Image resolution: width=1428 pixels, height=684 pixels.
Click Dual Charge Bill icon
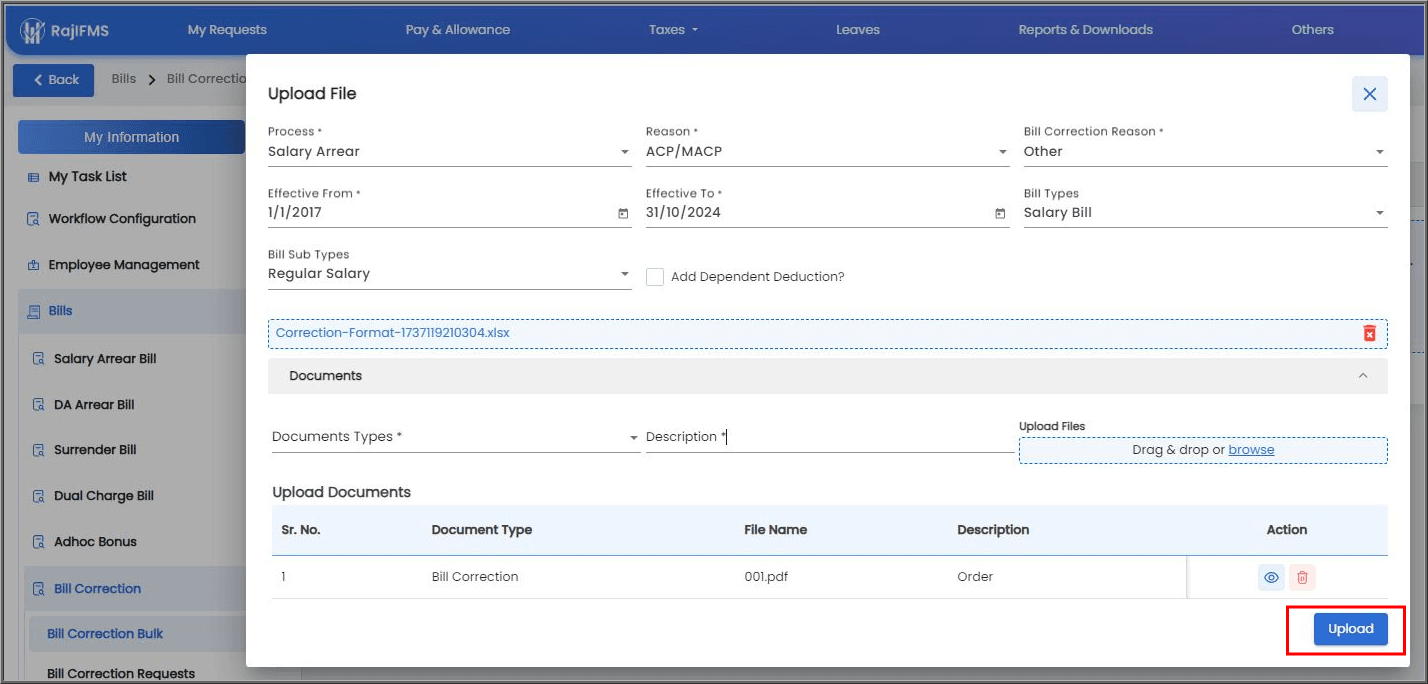tap(39, 496)
